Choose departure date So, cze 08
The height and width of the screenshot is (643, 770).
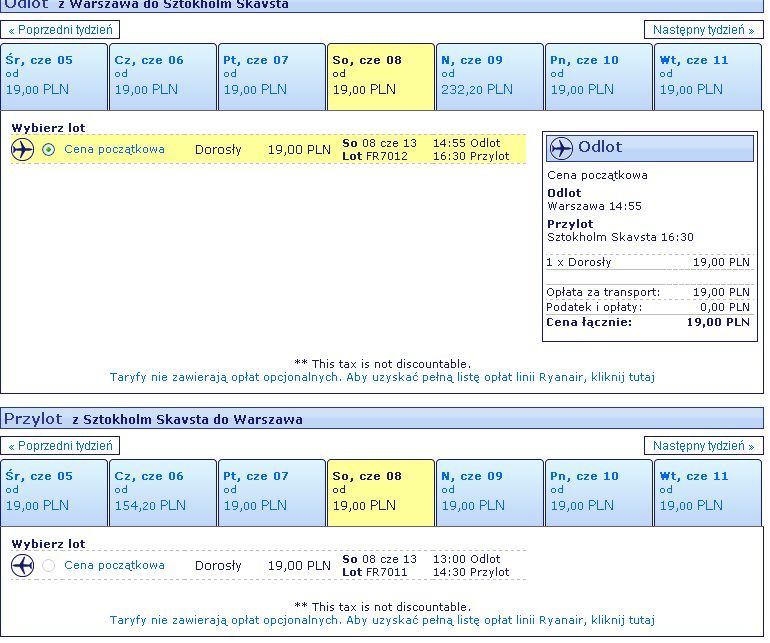click(x=381, y=77)
